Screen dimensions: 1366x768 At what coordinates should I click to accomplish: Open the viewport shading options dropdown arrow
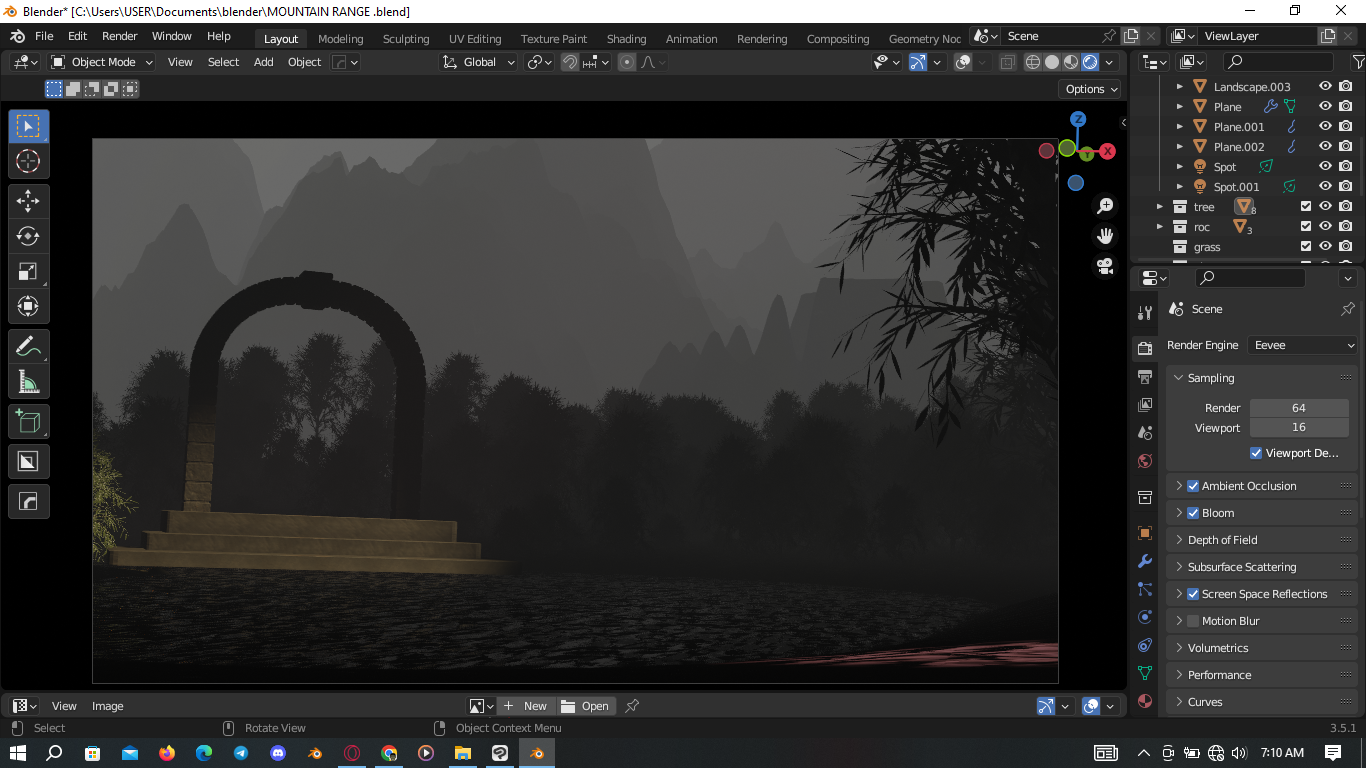pos(1109,62)
